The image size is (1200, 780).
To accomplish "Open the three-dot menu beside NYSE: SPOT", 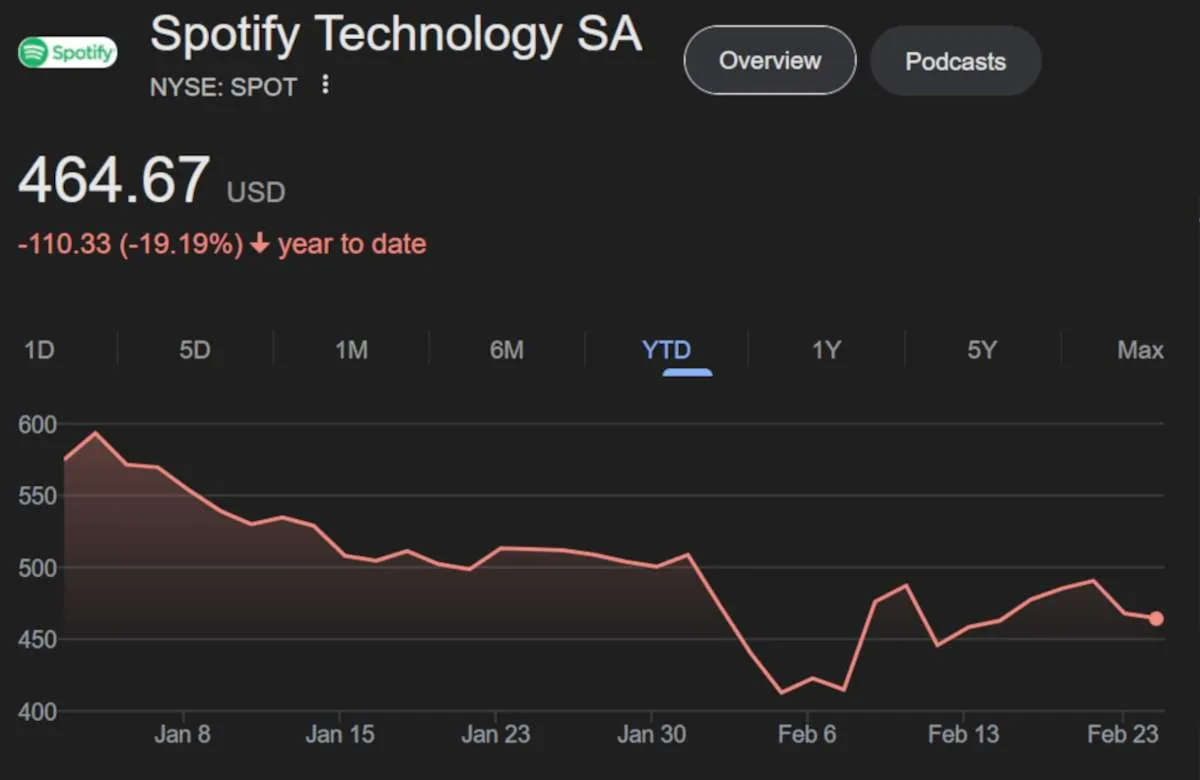I will (325, 85).
